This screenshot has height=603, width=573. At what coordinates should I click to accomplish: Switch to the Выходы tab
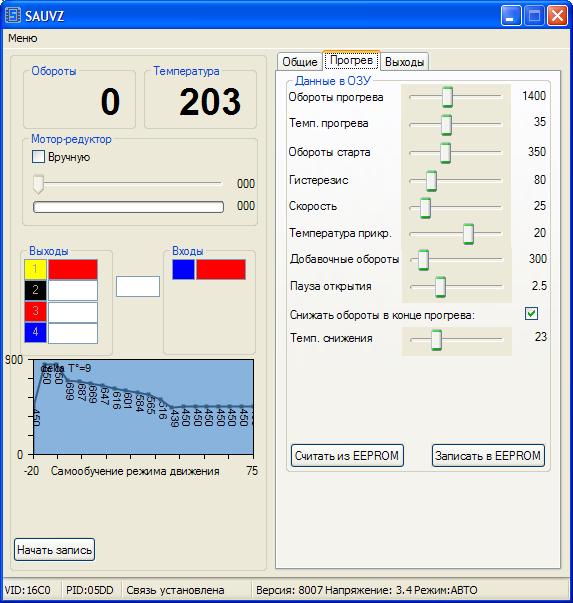tap(404, 62)
